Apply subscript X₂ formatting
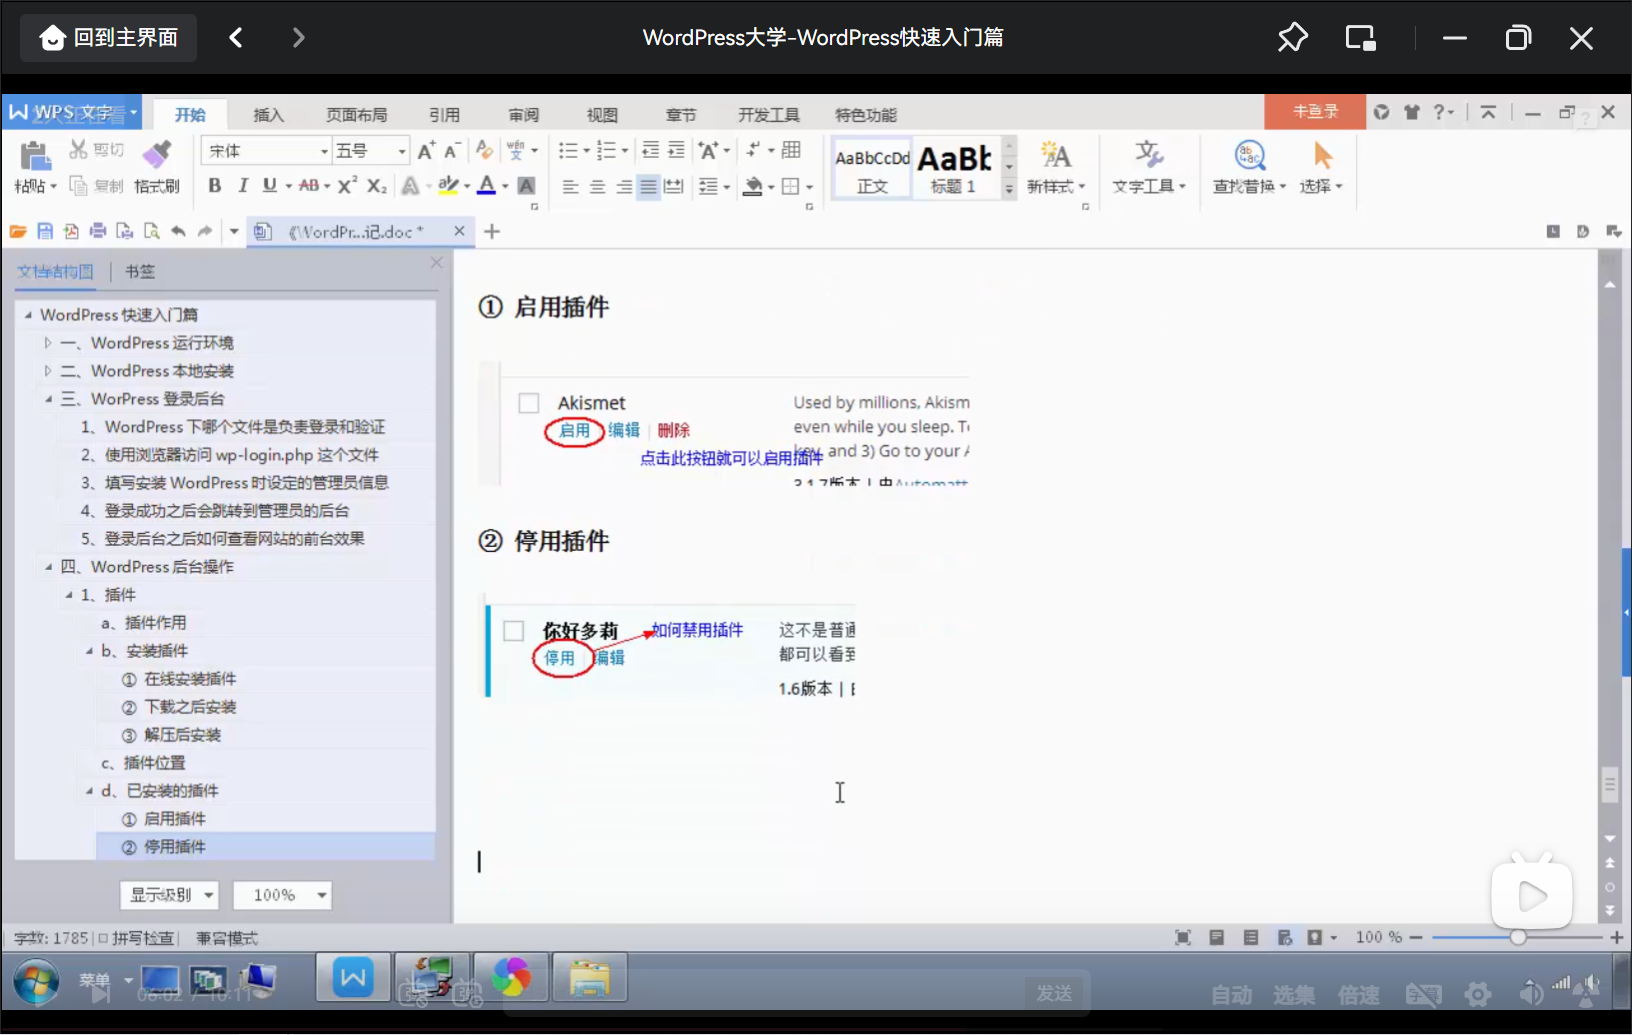1632x1035 pixels. (x=376, y=186)
